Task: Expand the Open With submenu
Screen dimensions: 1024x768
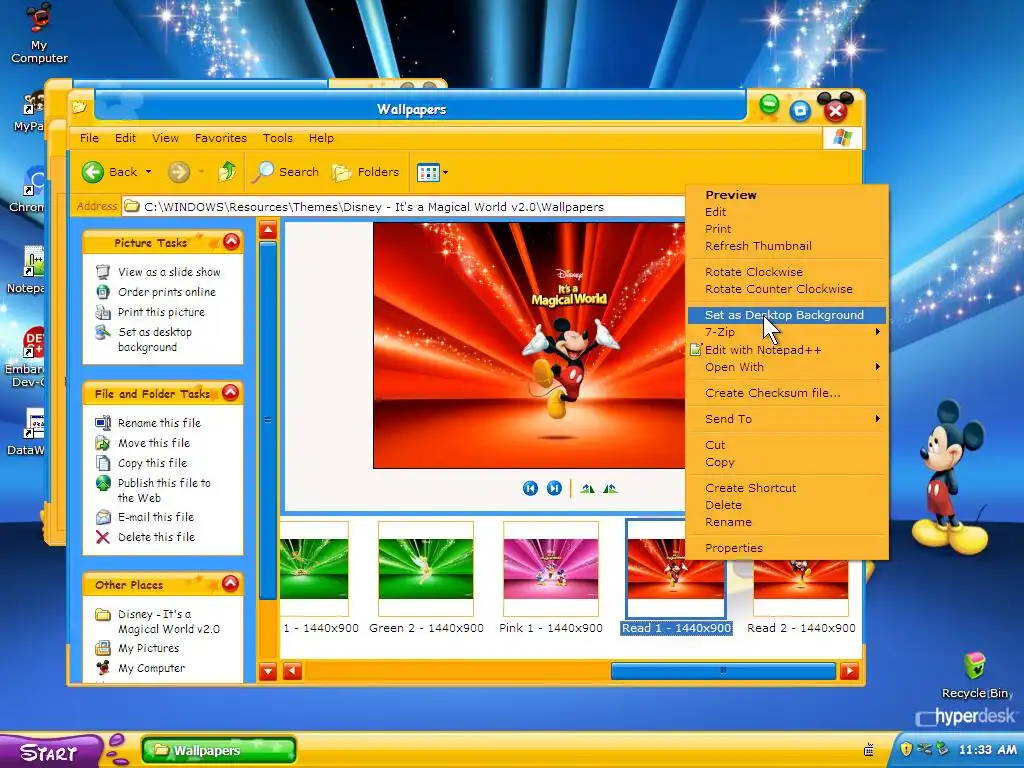Action: 786,366
